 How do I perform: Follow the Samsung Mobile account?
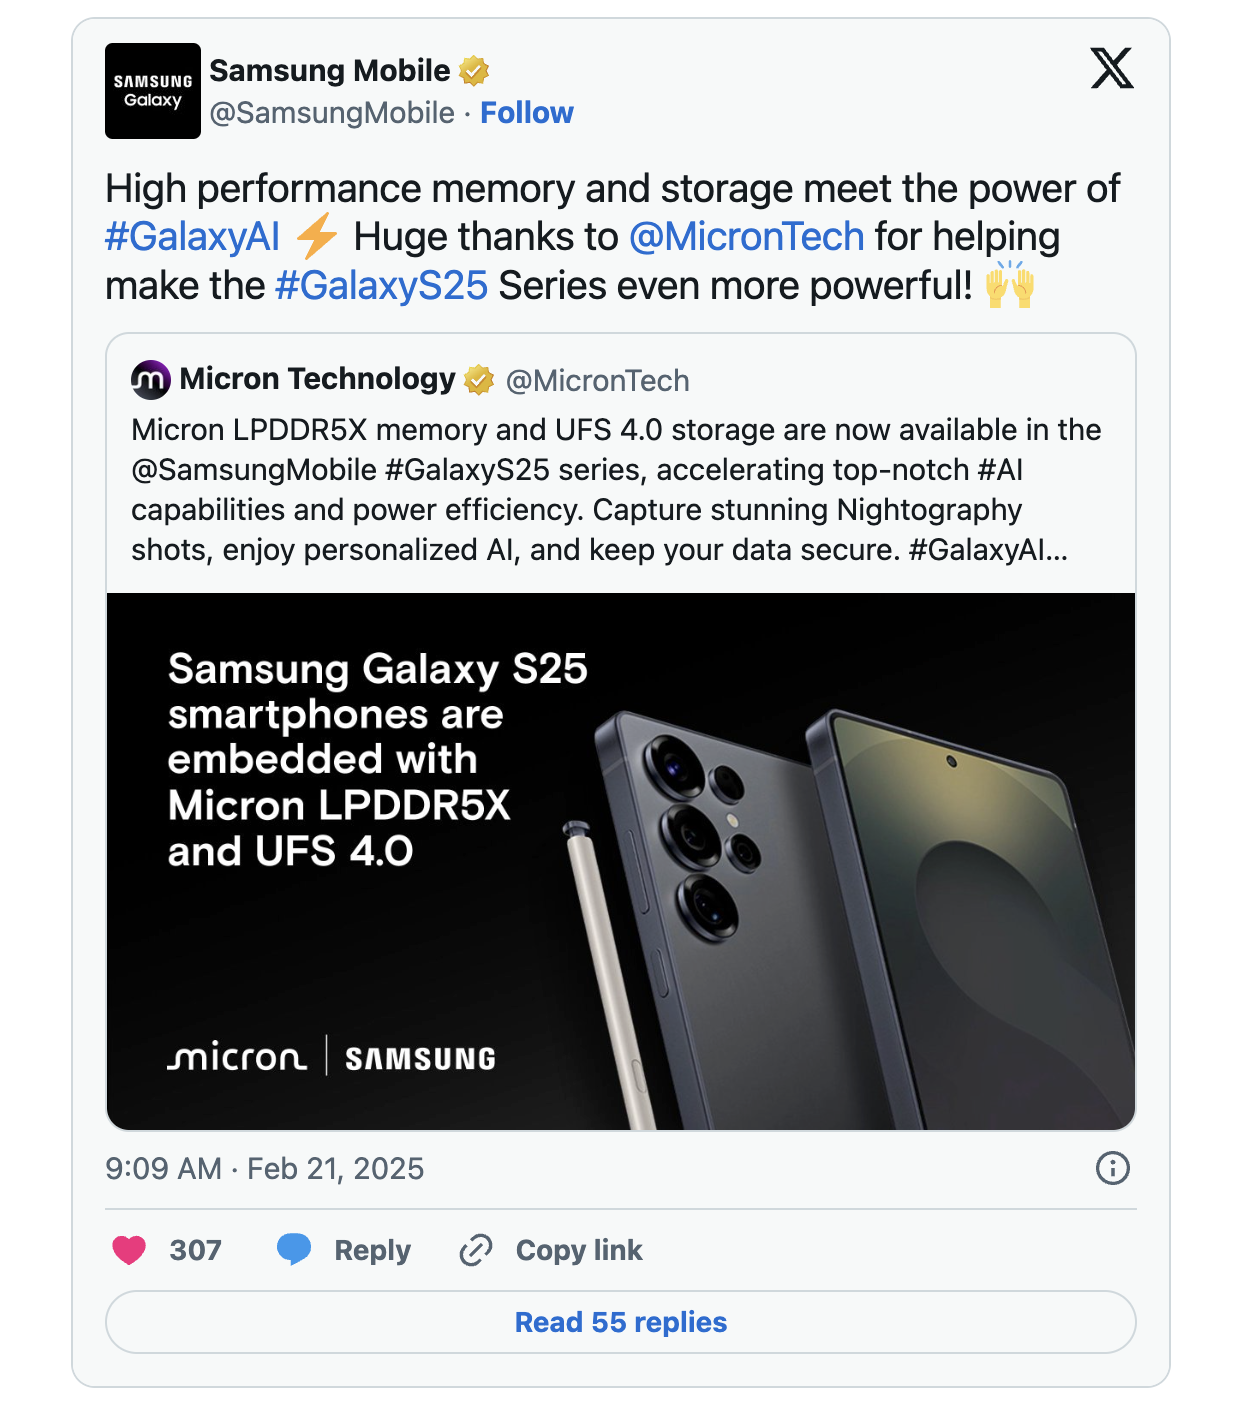point(527,113)
